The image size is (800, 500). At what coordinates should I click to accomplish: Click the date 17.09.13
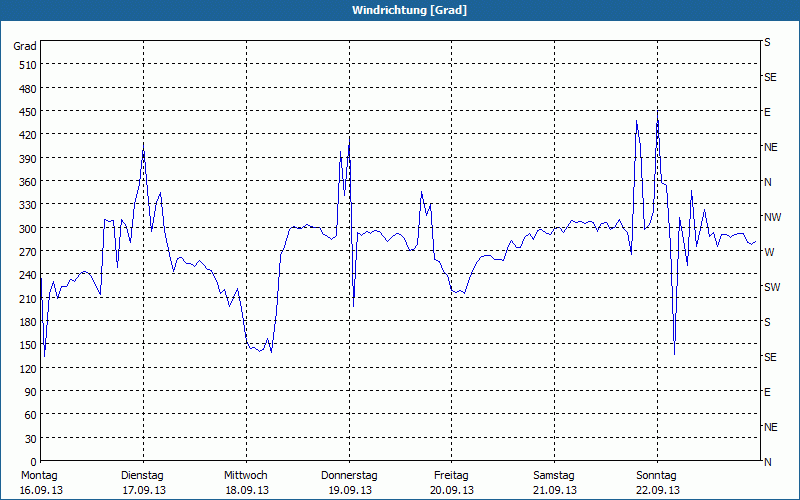[x=144, y=490]
